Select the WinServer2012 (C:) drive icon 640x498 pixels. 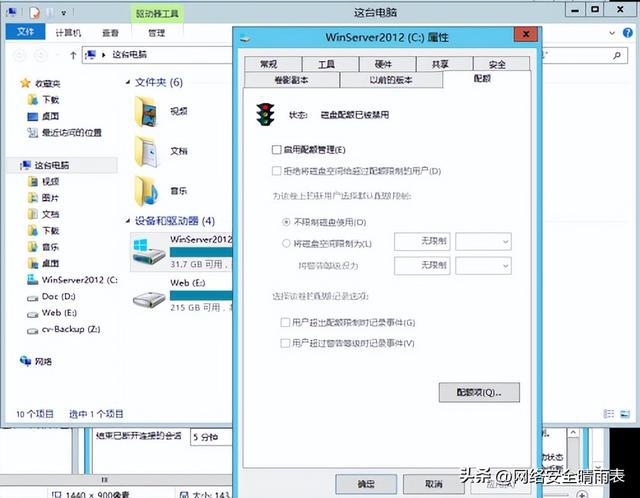click(x=146, y=248)
